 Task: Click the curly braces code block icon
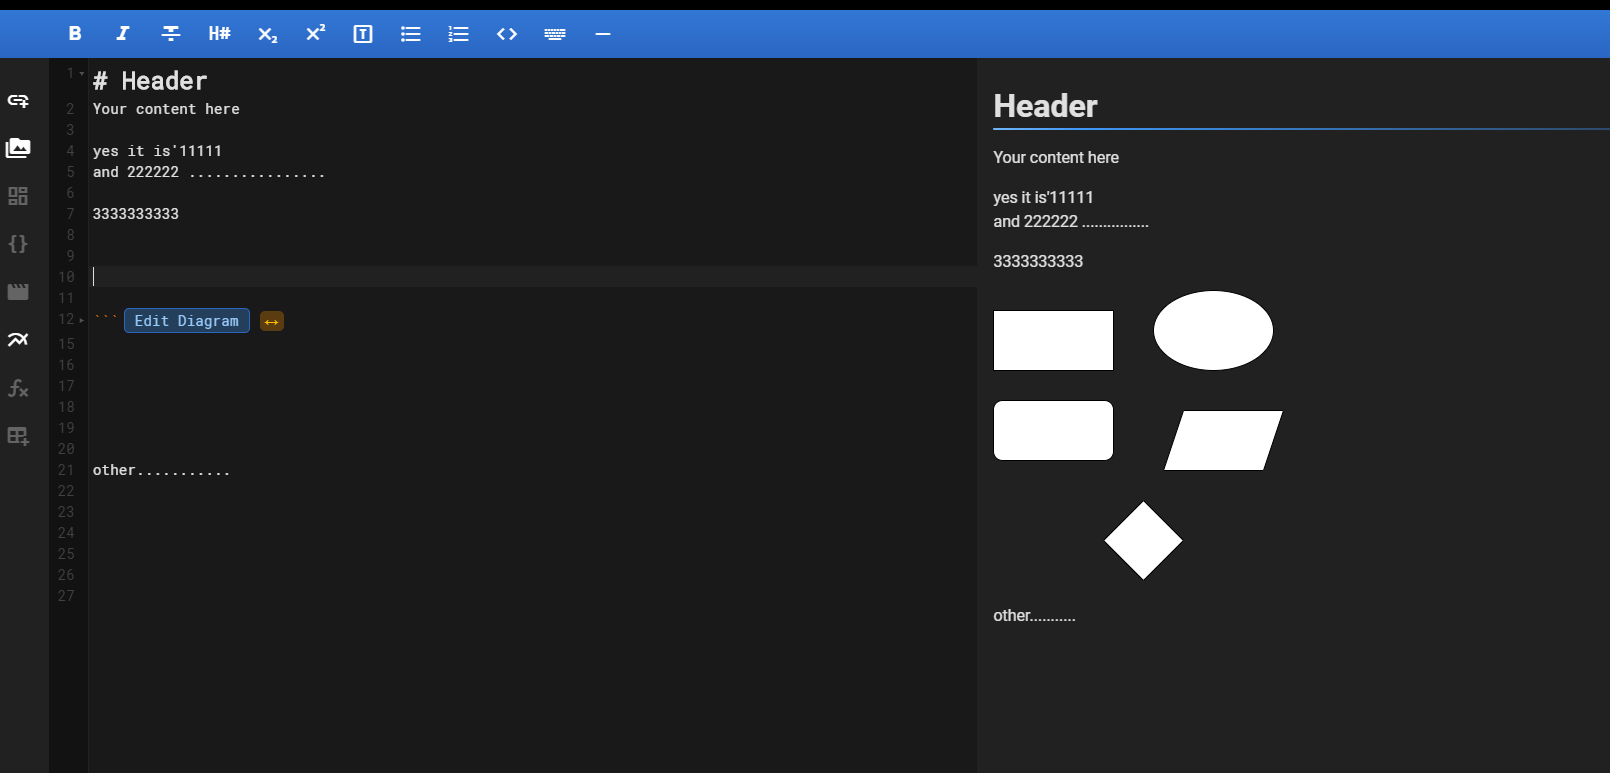pyautogui.click(x=18, y=244)
